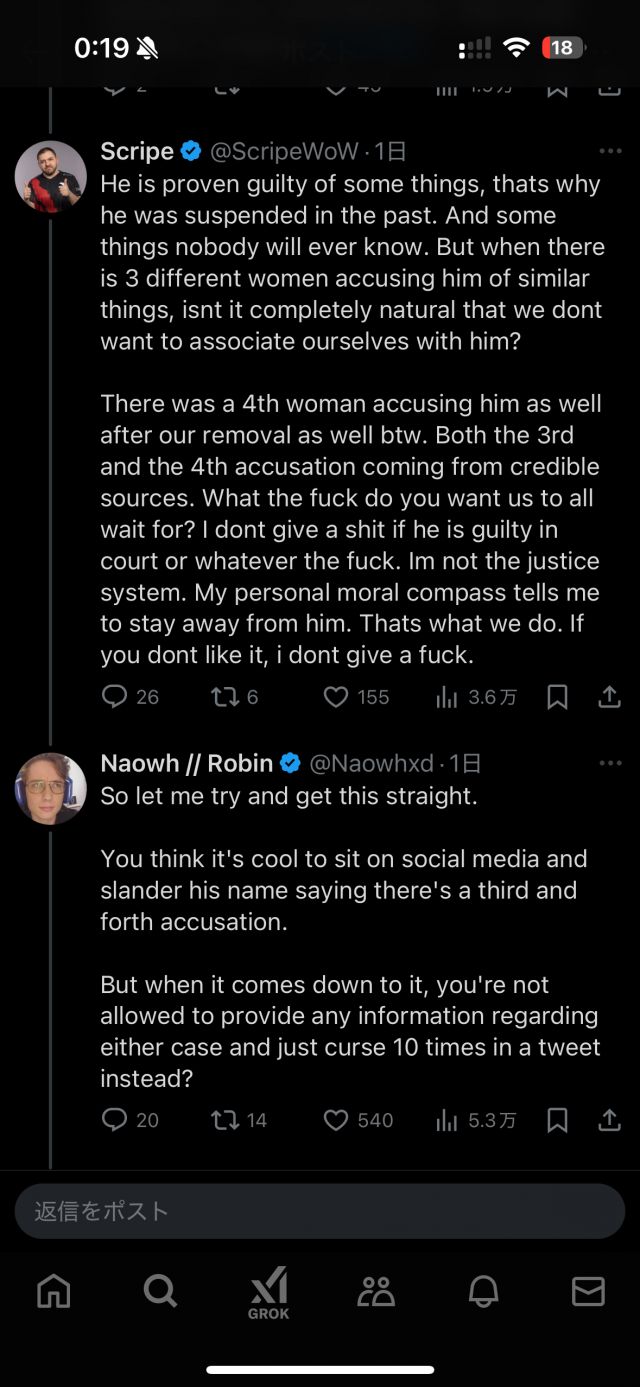
Task: View analytics for Naowh's tweet
Action: [476, 1120]
